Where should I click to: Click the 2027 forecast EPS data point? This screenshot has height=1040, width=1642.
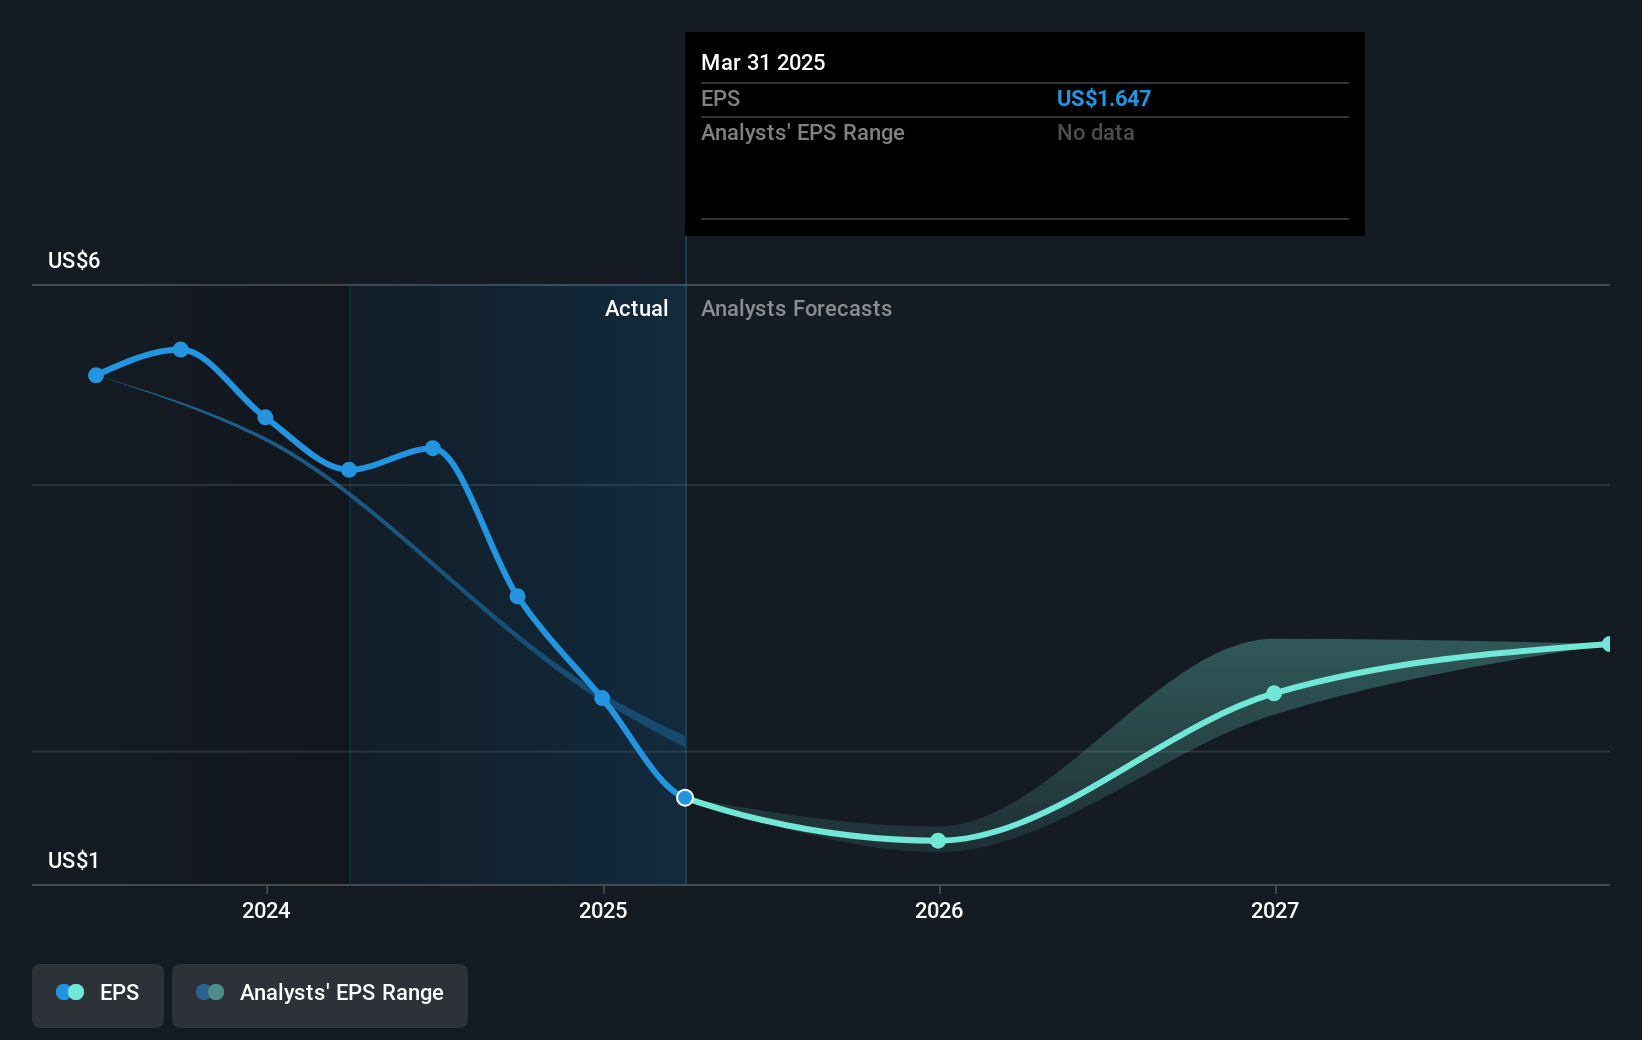click(x=1274, y=693)
